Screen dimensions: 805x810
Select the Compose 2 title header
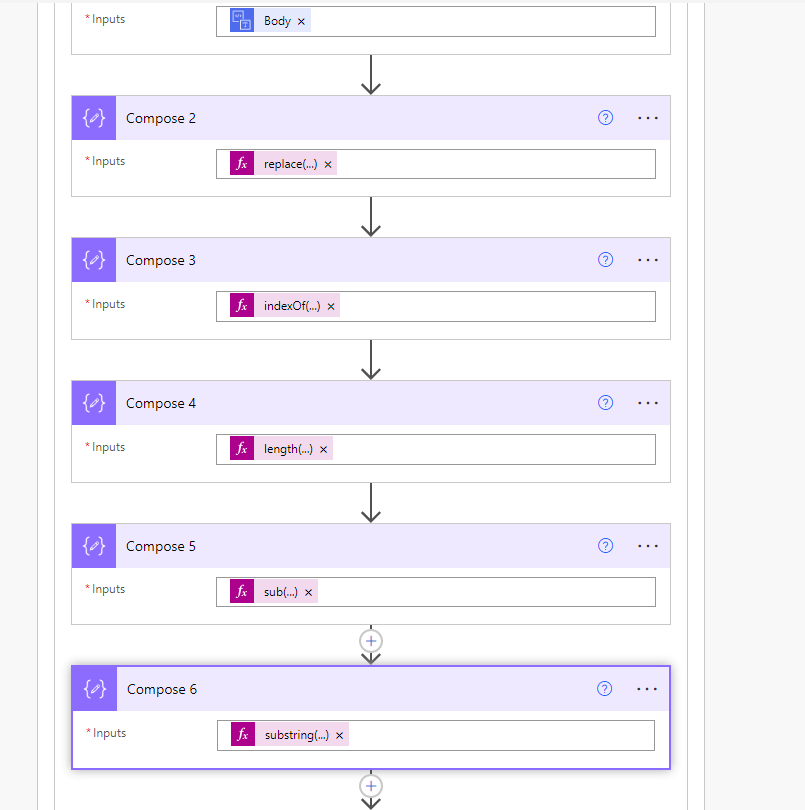click(160, 117)
